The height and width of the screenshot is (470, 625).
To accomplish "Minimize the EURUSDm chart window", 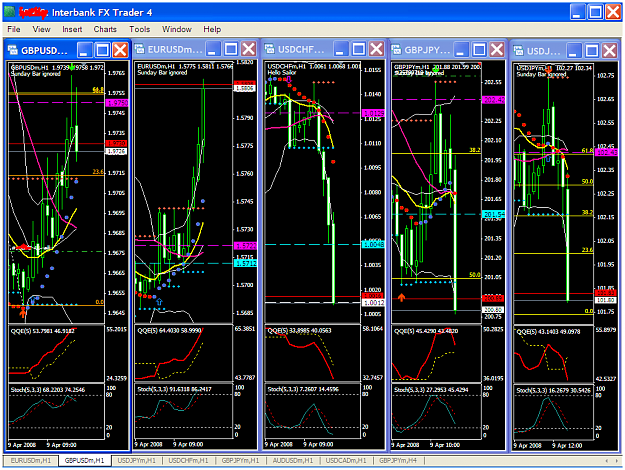I will pos(213,49).
